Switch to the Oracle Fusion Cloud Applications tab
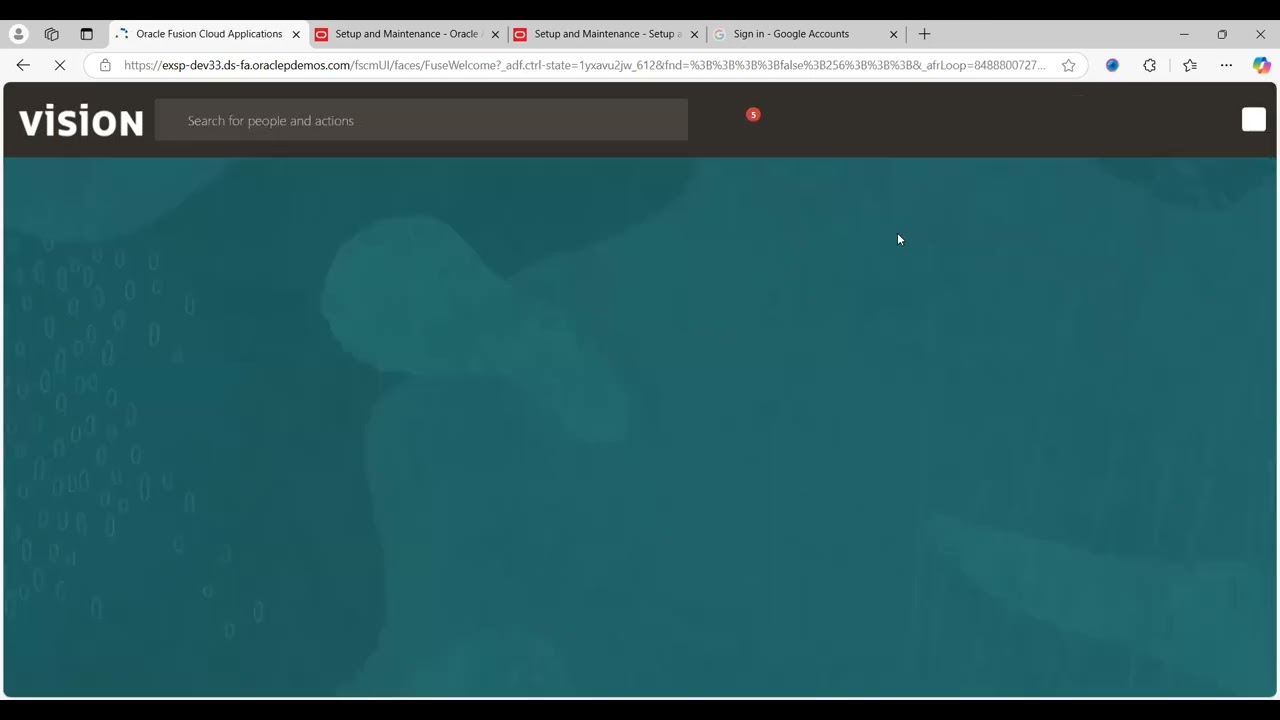1280x720 pixels. point(209,34)
